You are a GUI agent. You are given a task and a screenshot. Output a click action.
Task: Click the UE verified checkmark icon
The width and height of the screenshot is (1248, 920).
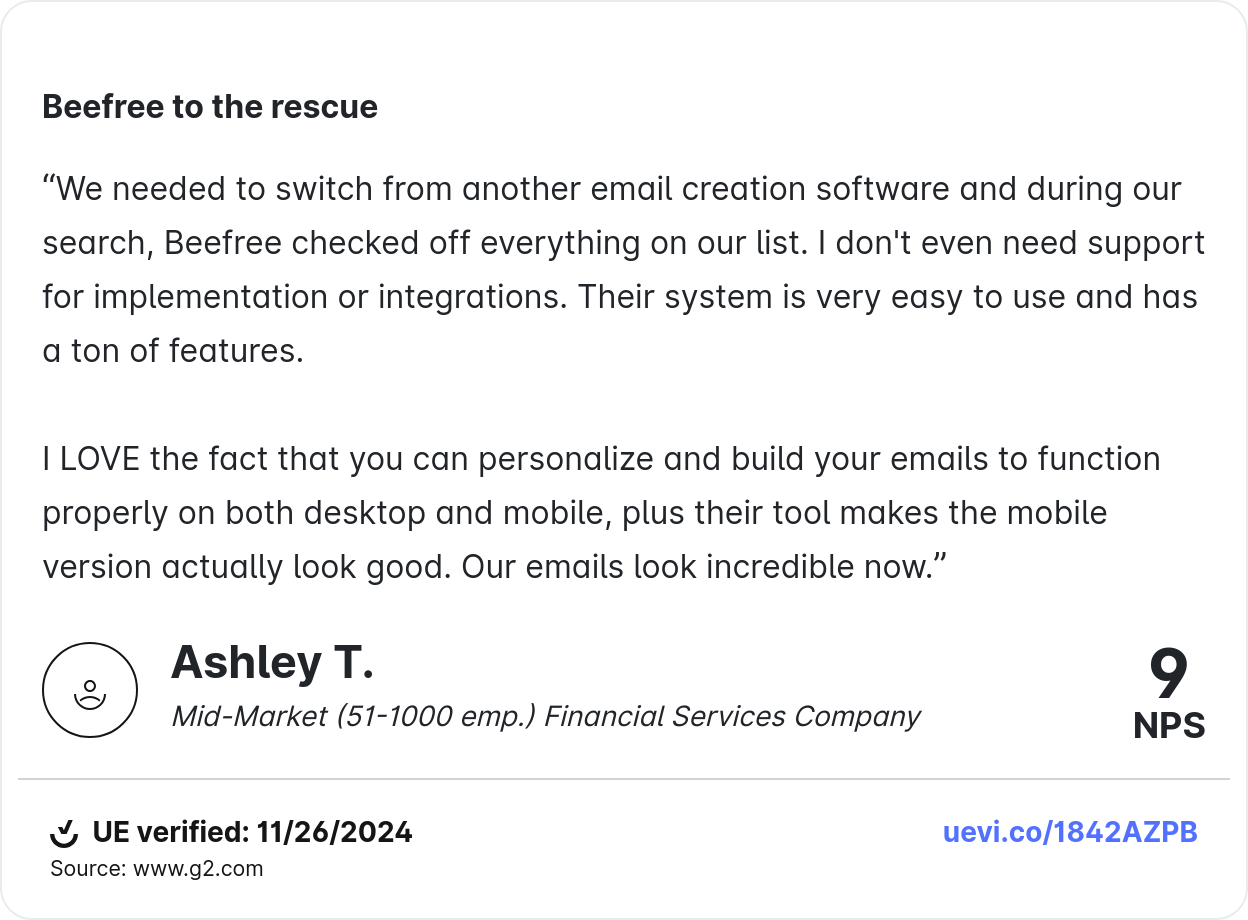pyautogui.click(x=64, y=832)
